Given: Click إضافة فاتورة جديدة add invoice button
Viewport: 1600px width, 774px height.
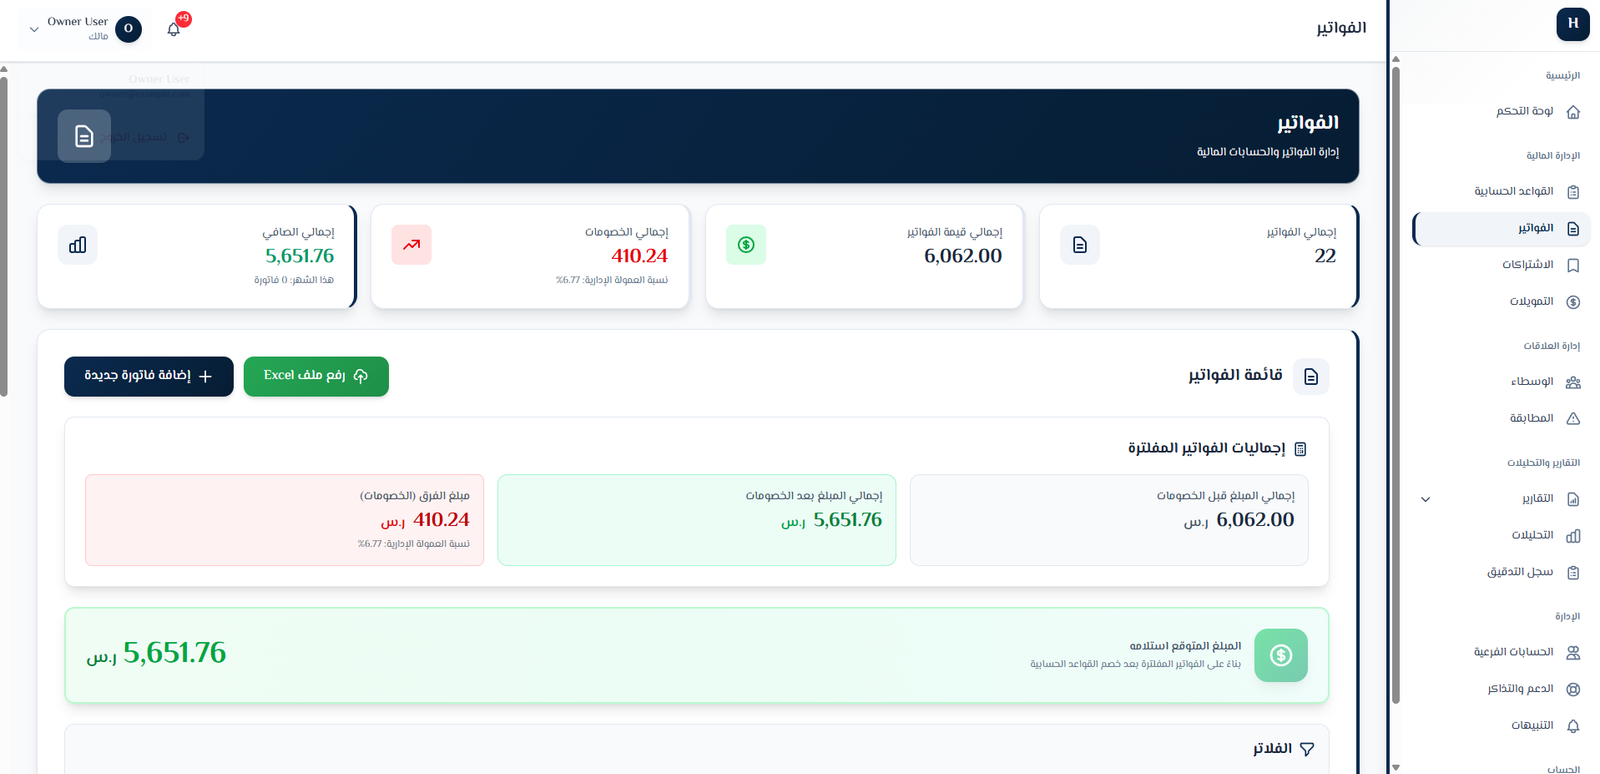Looking at the screenshot, I should point(149,376).
